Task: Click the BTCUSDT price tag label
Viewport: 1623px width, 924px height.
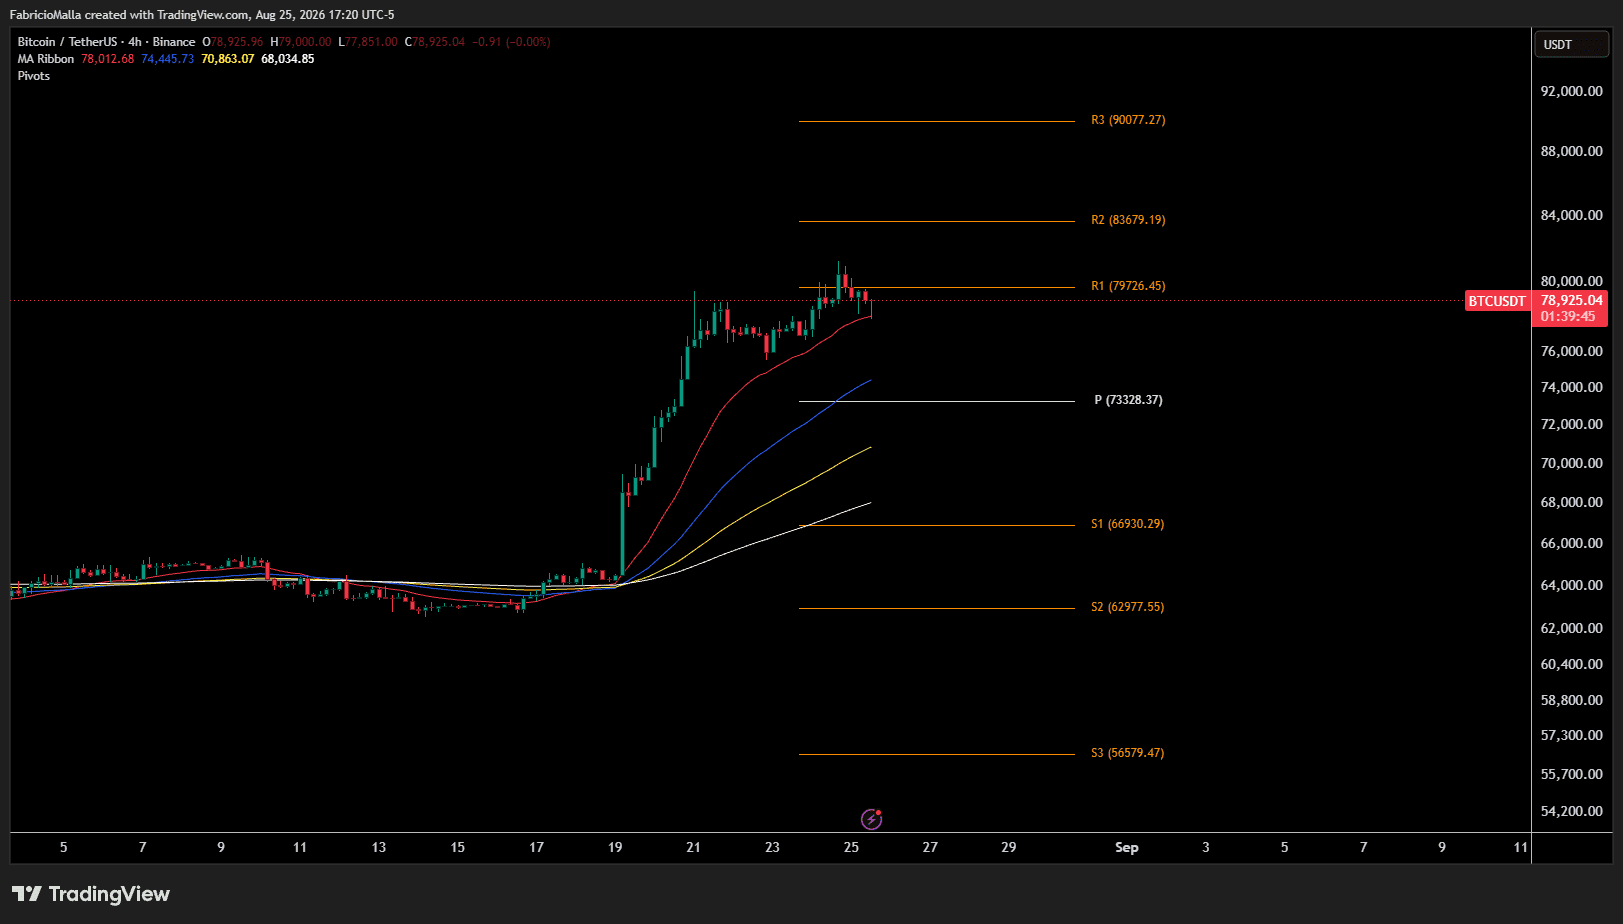Action: (x=1497, y=301)
